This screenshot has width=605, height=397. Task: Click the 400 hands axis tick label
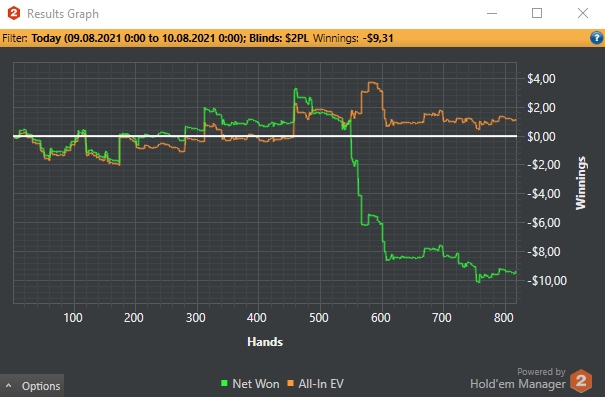point(257,318)
